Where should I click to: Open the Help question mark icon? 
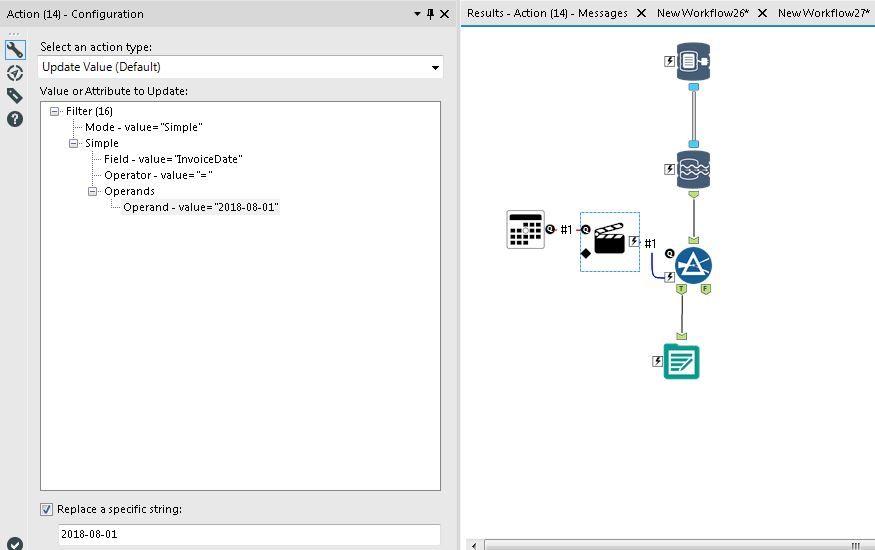(x=15, y=119)
